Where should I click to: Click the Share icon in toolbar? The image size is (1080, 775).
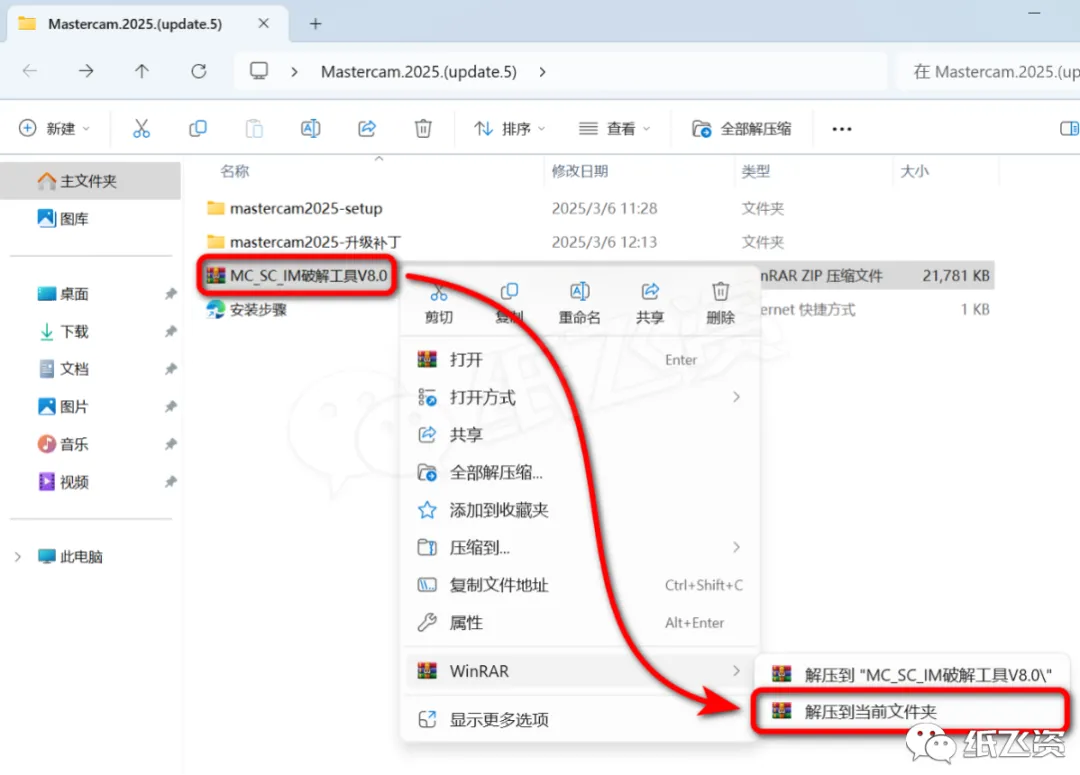(x=367, y=128)
